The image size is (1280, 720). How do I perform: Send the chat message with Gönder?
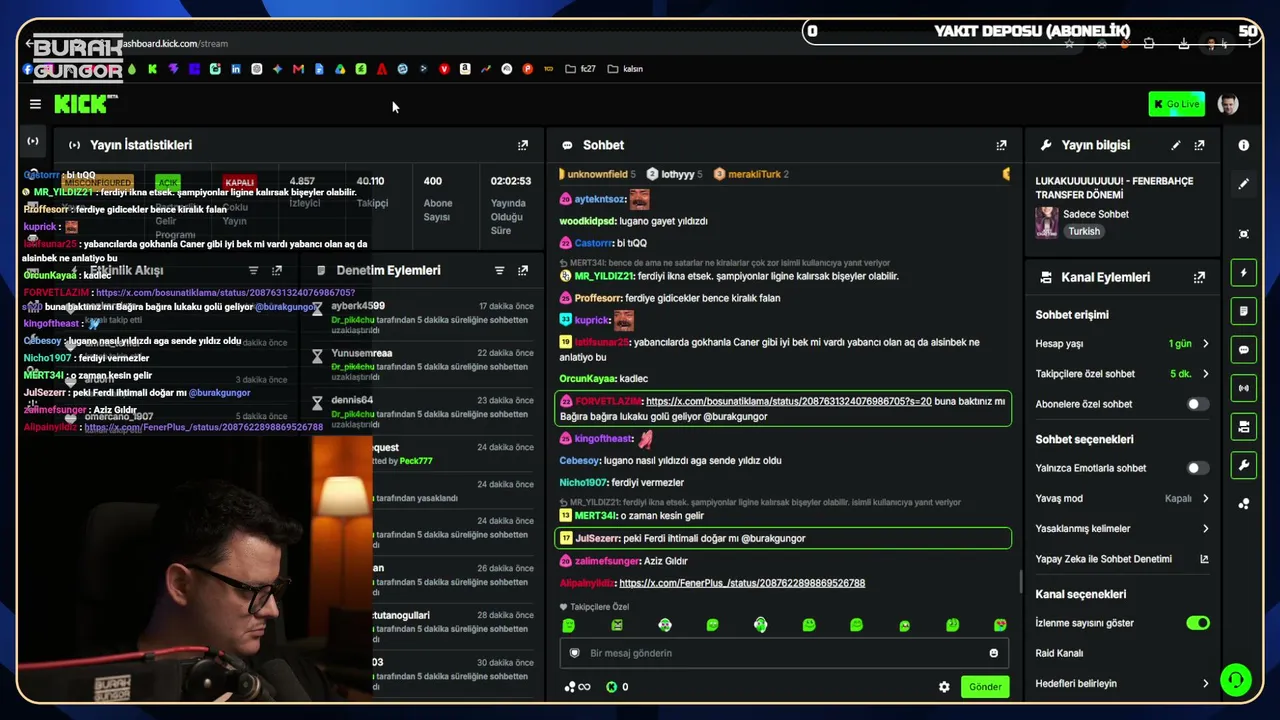(985, 687)
